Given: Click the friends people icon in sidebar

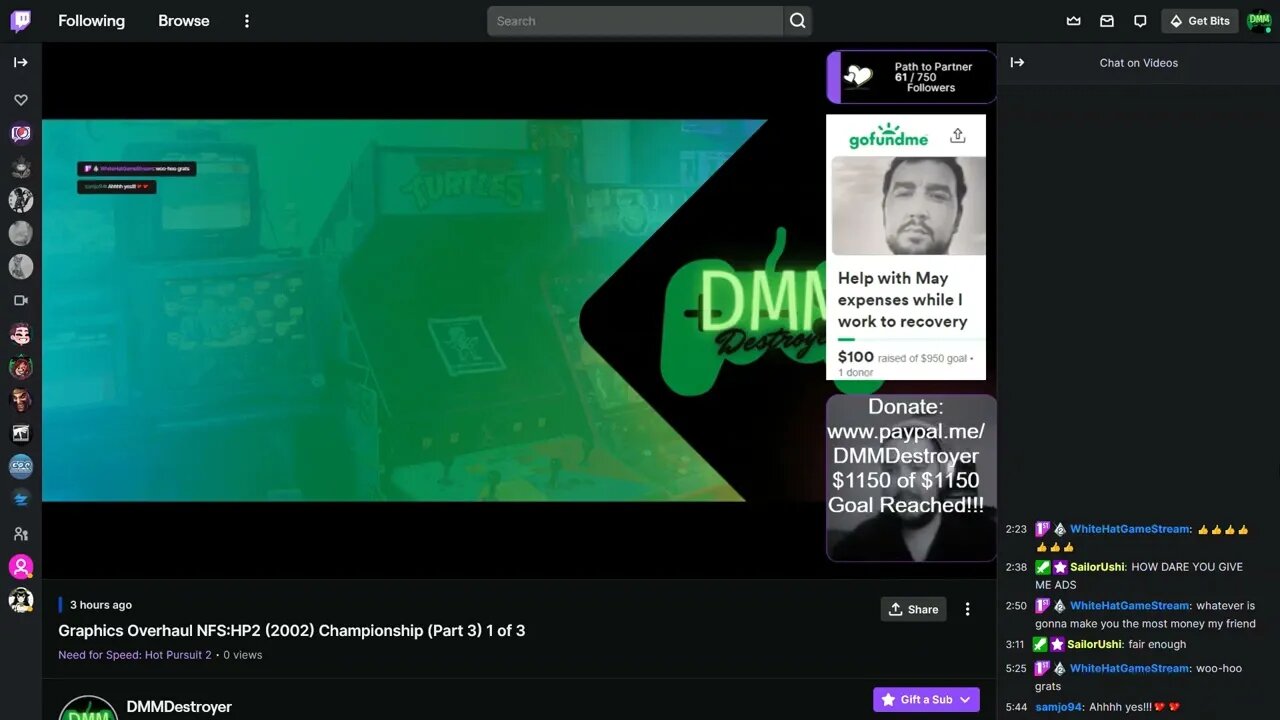Looking at the screenshot, I should click(21, 534).
